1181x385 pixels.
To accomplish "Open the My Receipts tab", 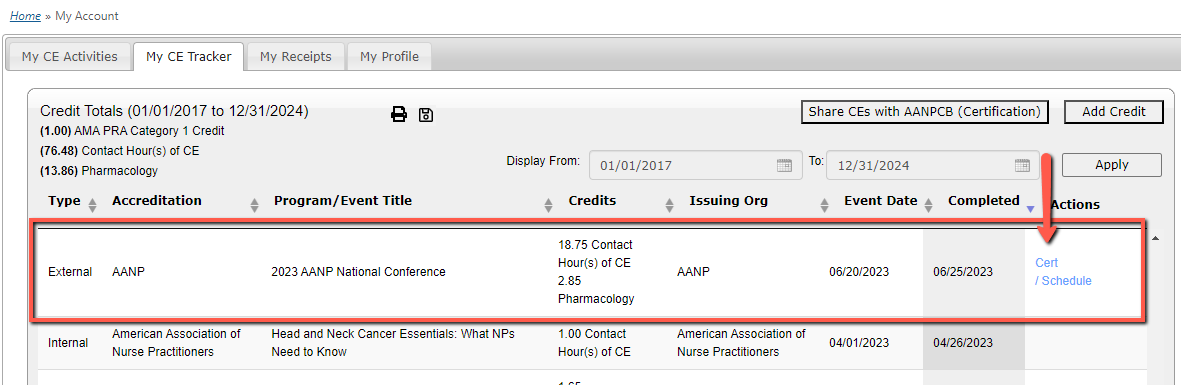I will coord(295,57).
